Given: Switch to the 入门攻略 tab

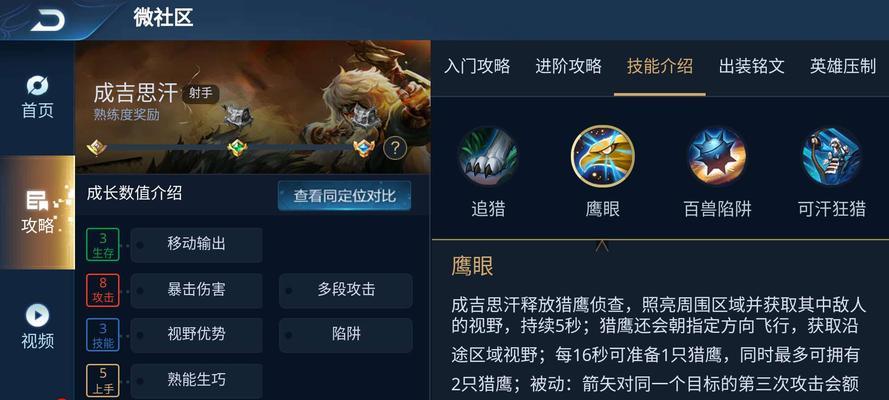Looking at the screenshot, I should click(477, 66).
